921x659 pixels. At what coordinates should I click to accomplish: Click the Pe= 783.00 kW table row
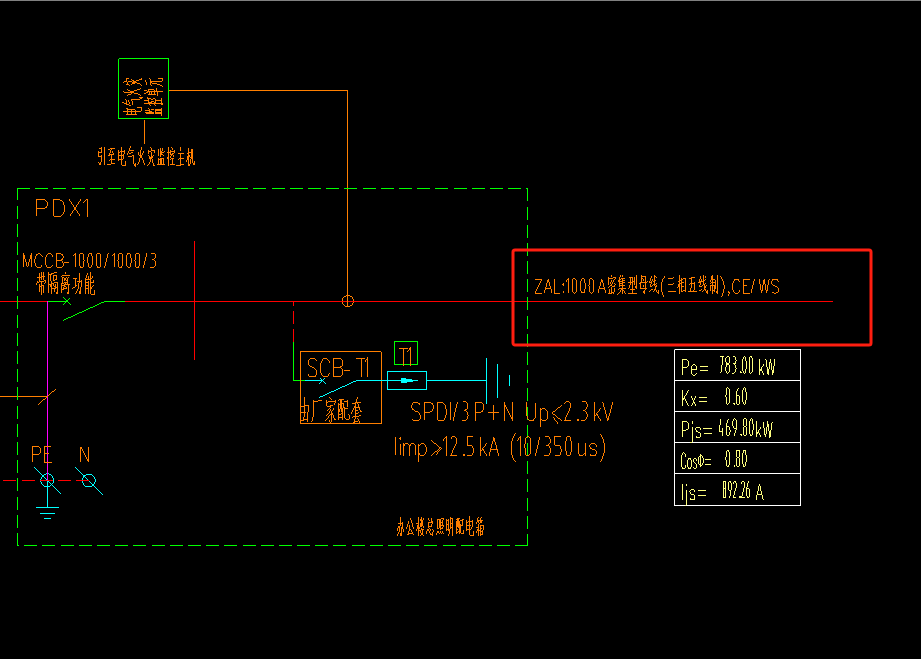click(x=737, y=366)
